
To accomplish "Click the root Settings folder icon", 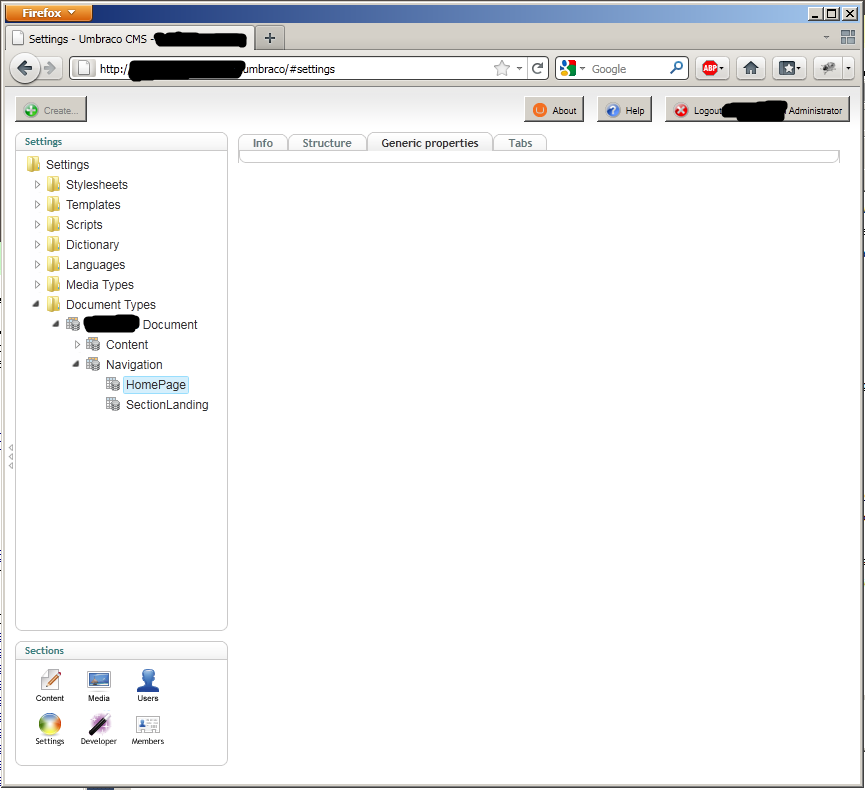I will (34, 164).
